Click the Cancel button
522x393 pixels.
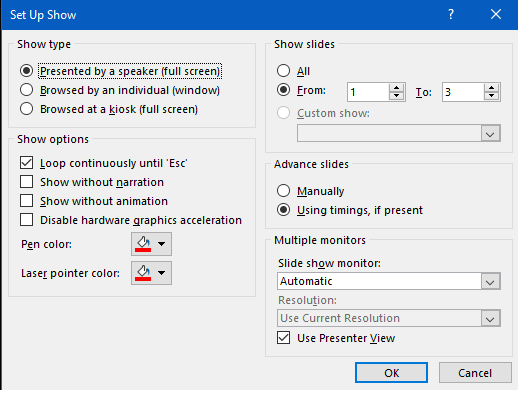tap(475, 373)
